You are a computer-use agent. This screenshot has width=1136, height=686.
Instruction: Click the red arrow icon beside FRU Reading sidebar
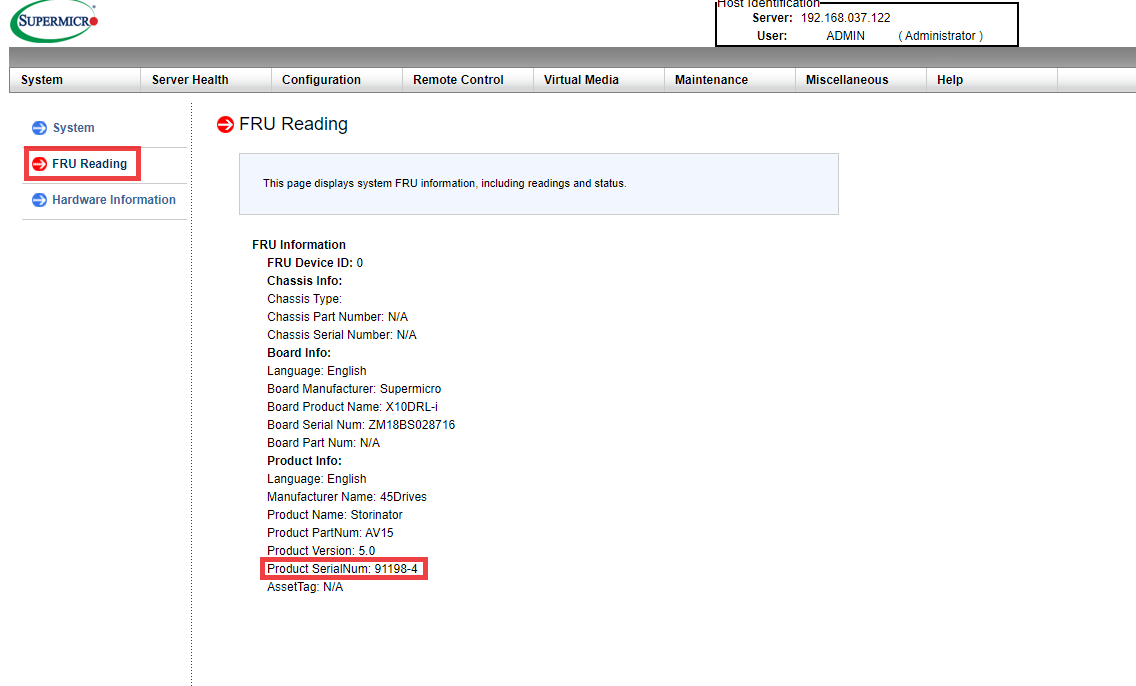pos(39,164)
